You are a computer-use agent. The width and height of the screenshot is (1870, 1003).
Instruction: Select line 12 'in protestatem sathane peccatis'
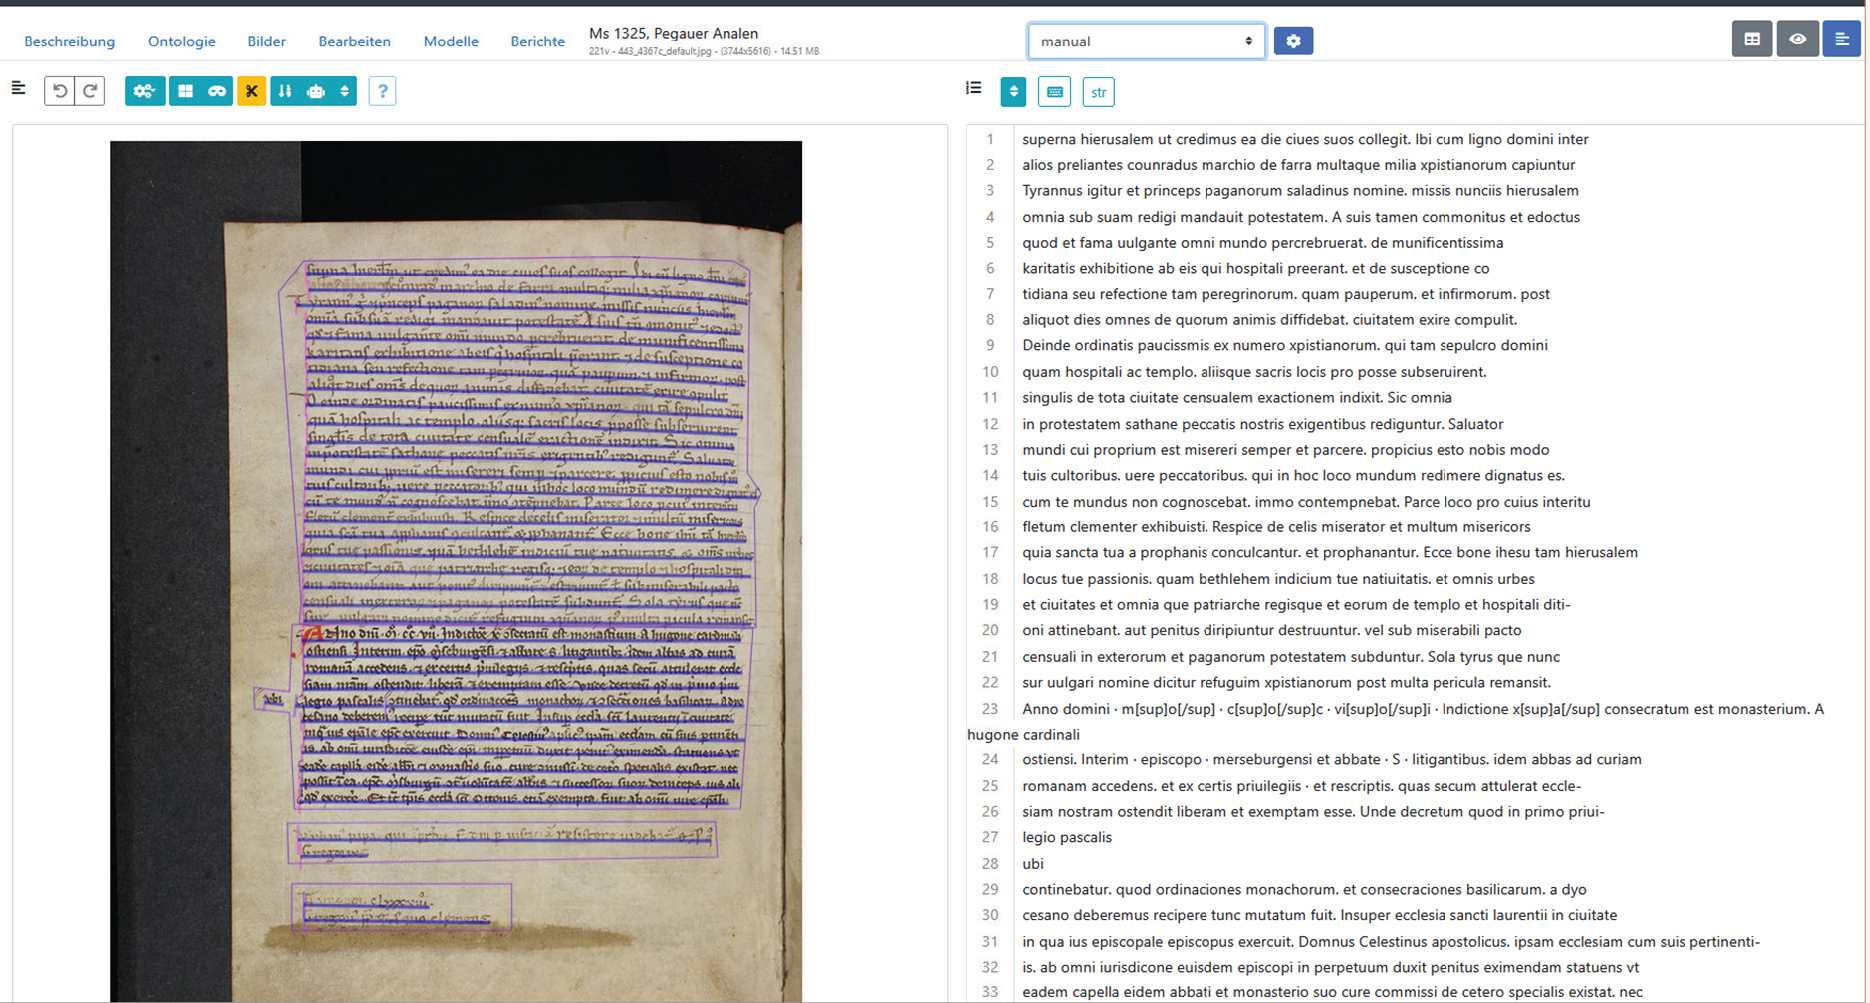1263,424
